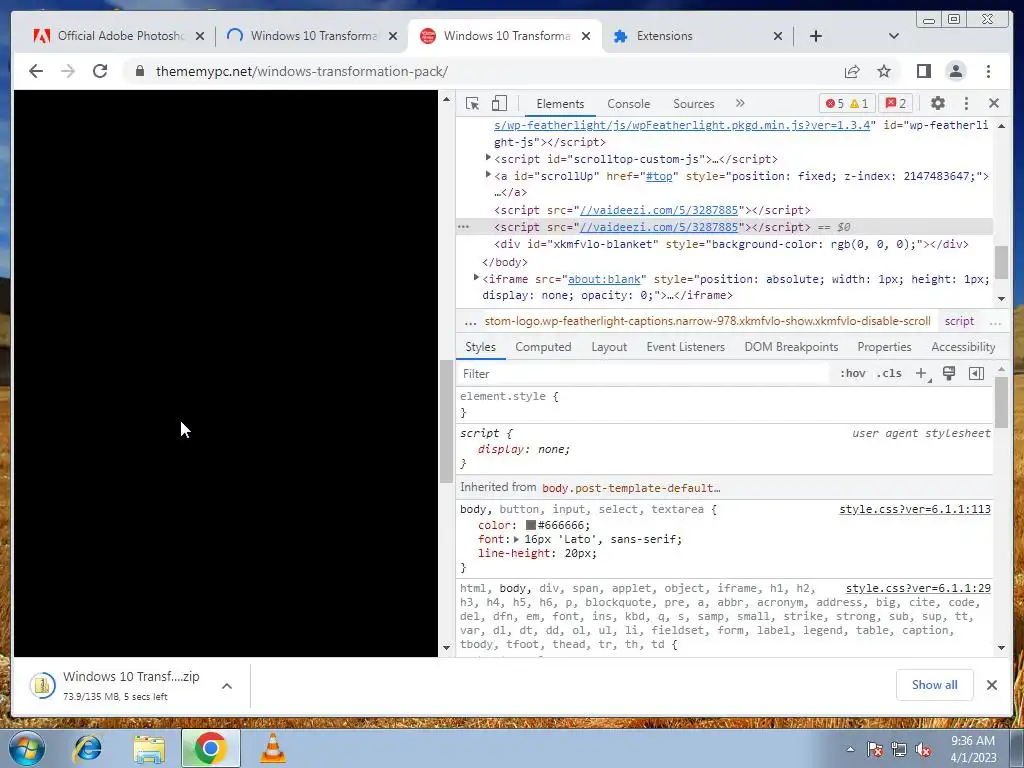This screenshot has height=768, width=1024.
Task: Reload the current page
Action: [100, 71]
